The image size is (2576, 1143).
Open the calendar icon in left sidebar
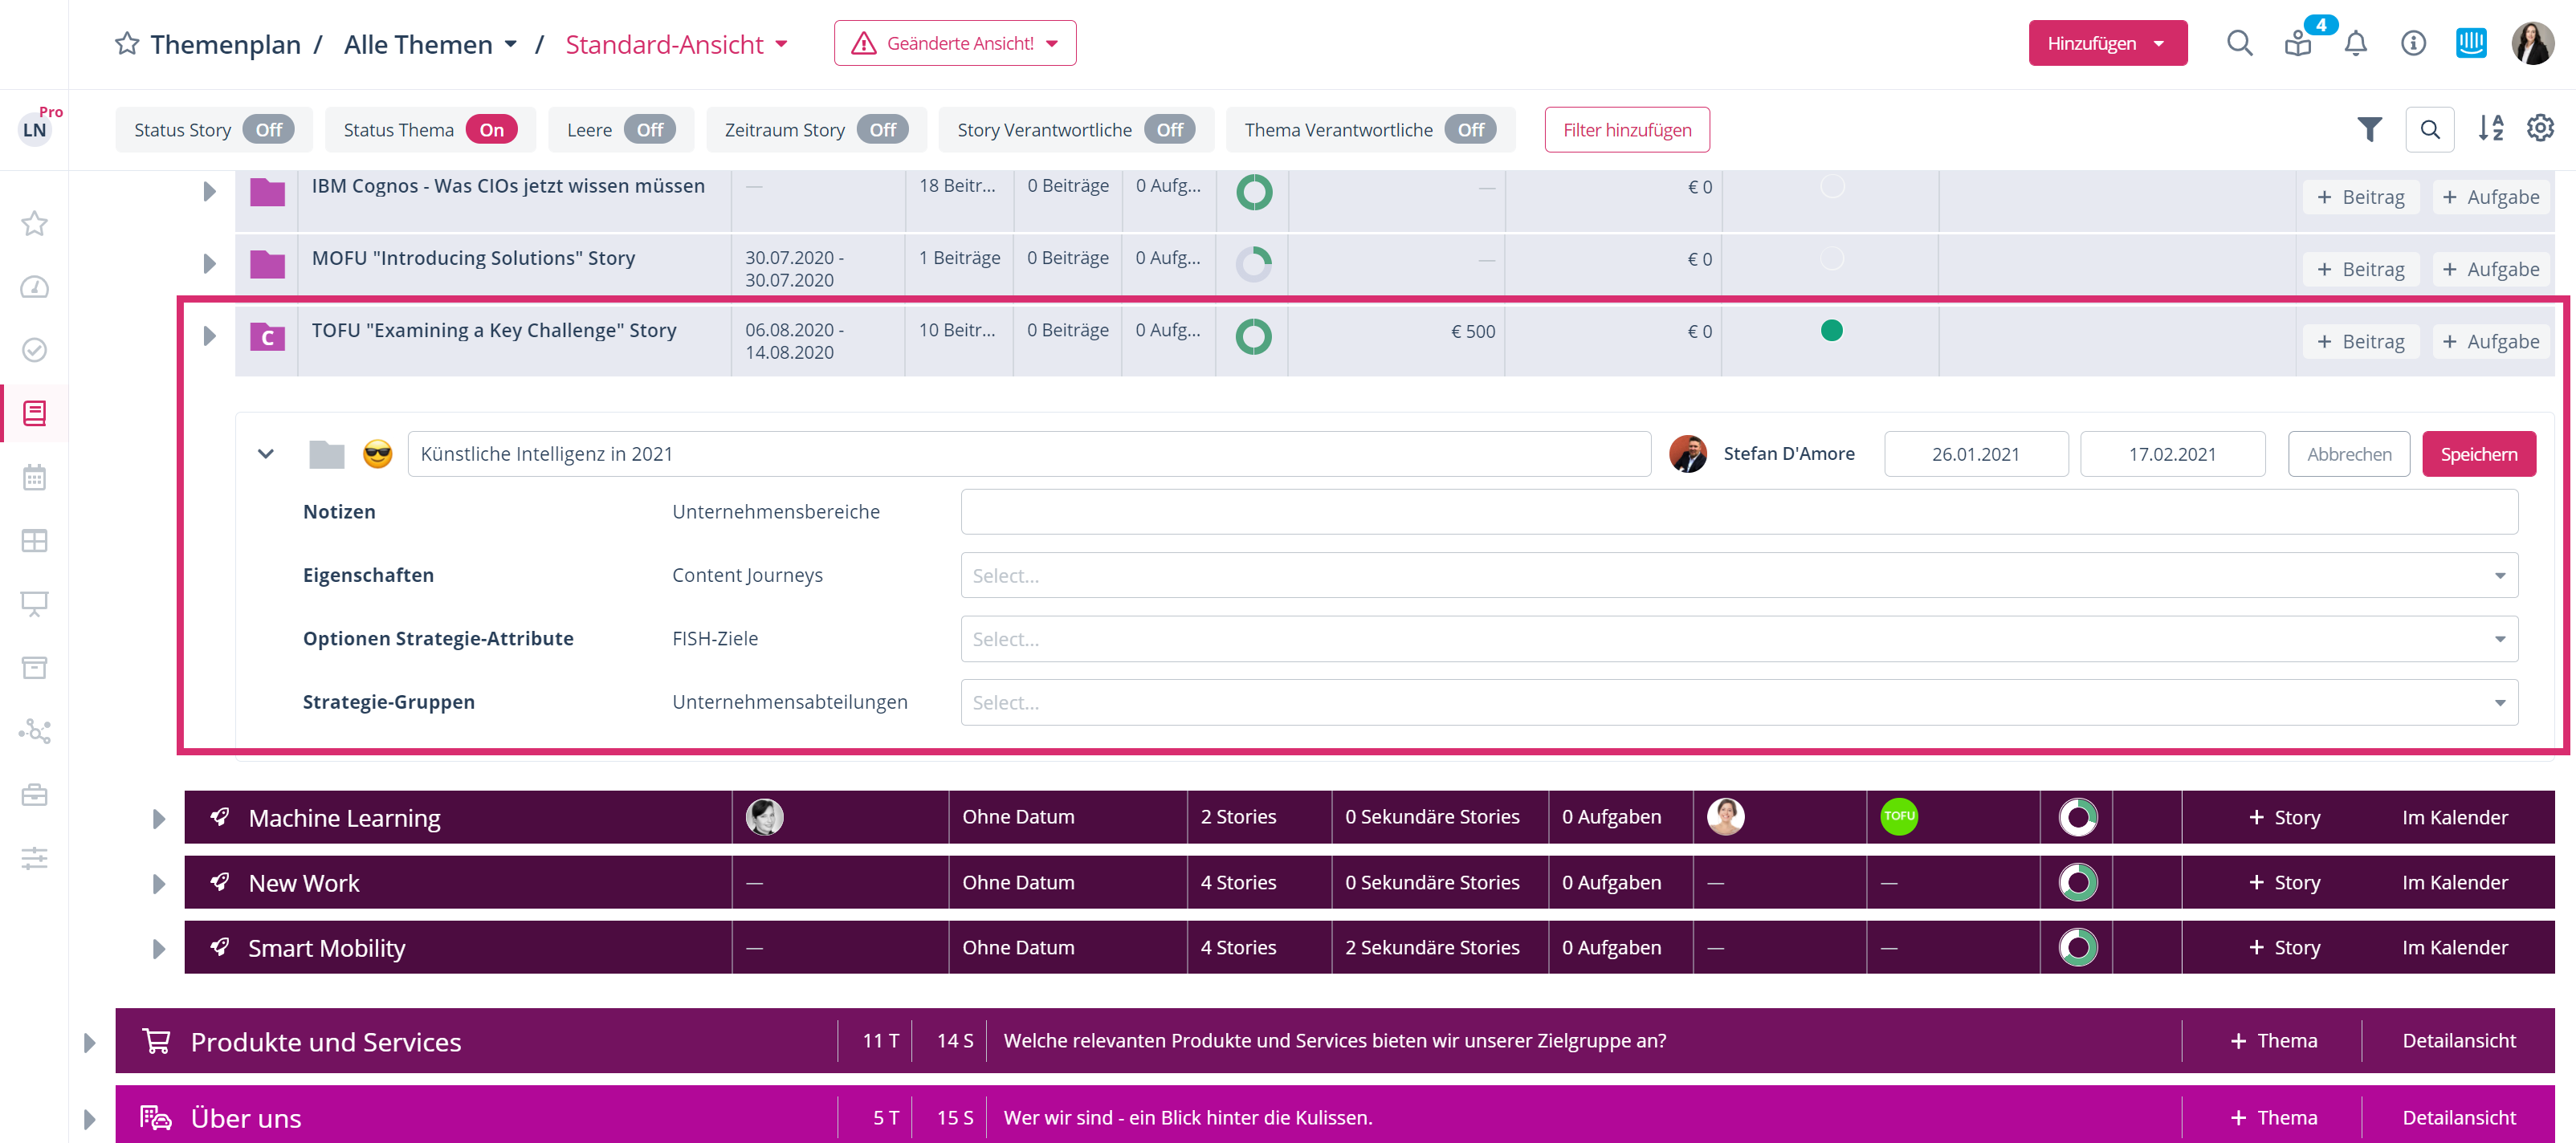34,477
